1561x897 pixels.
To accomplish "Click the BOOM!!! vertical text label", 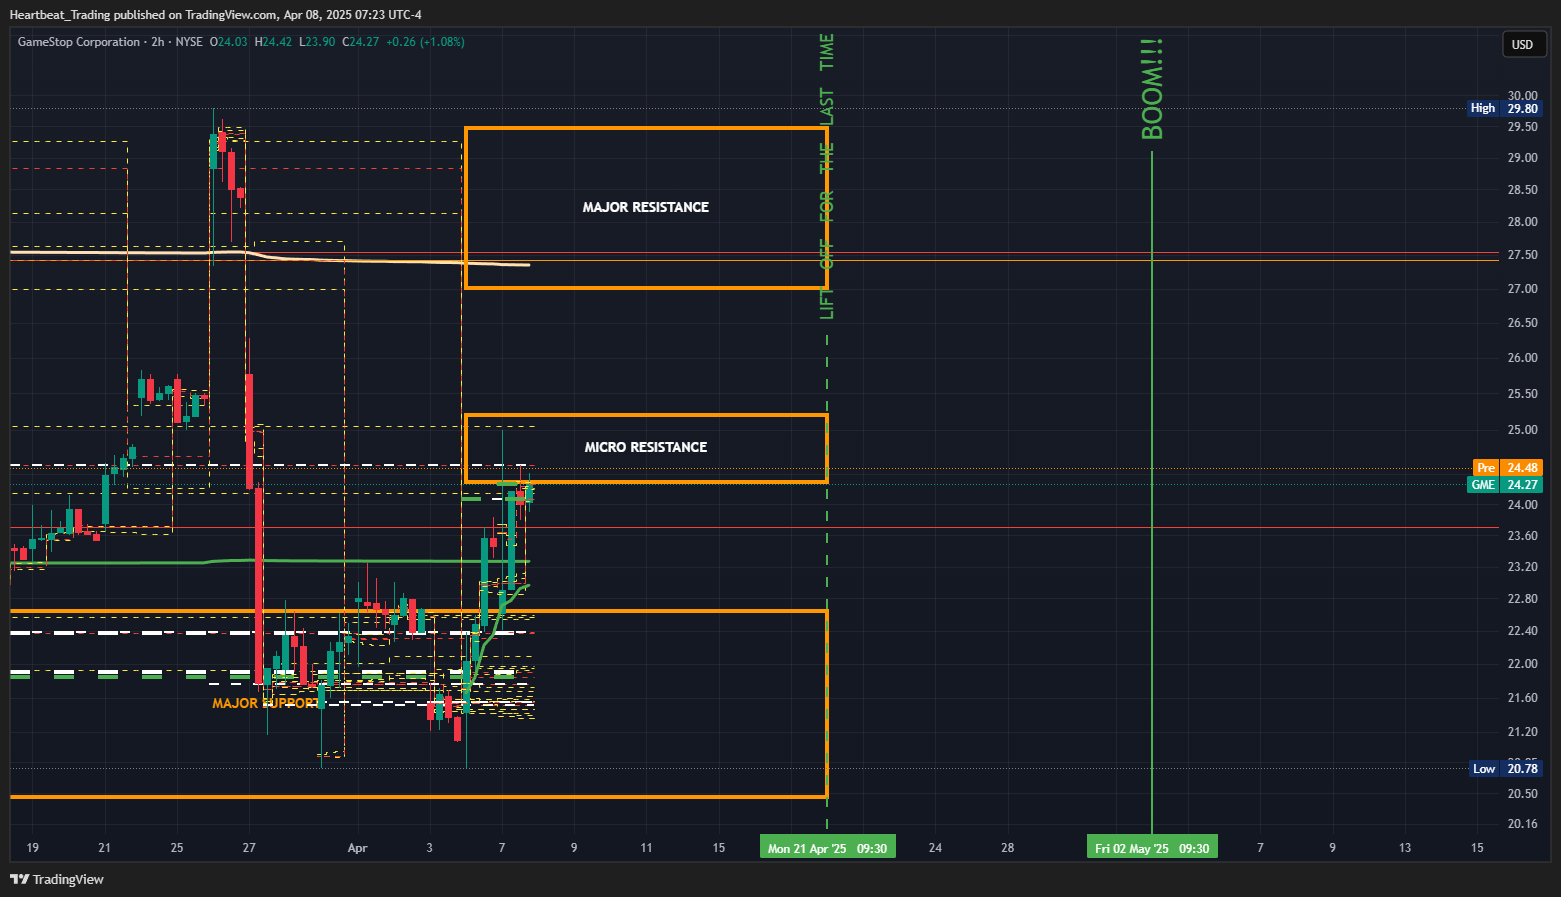I will tap(1152, 89).
